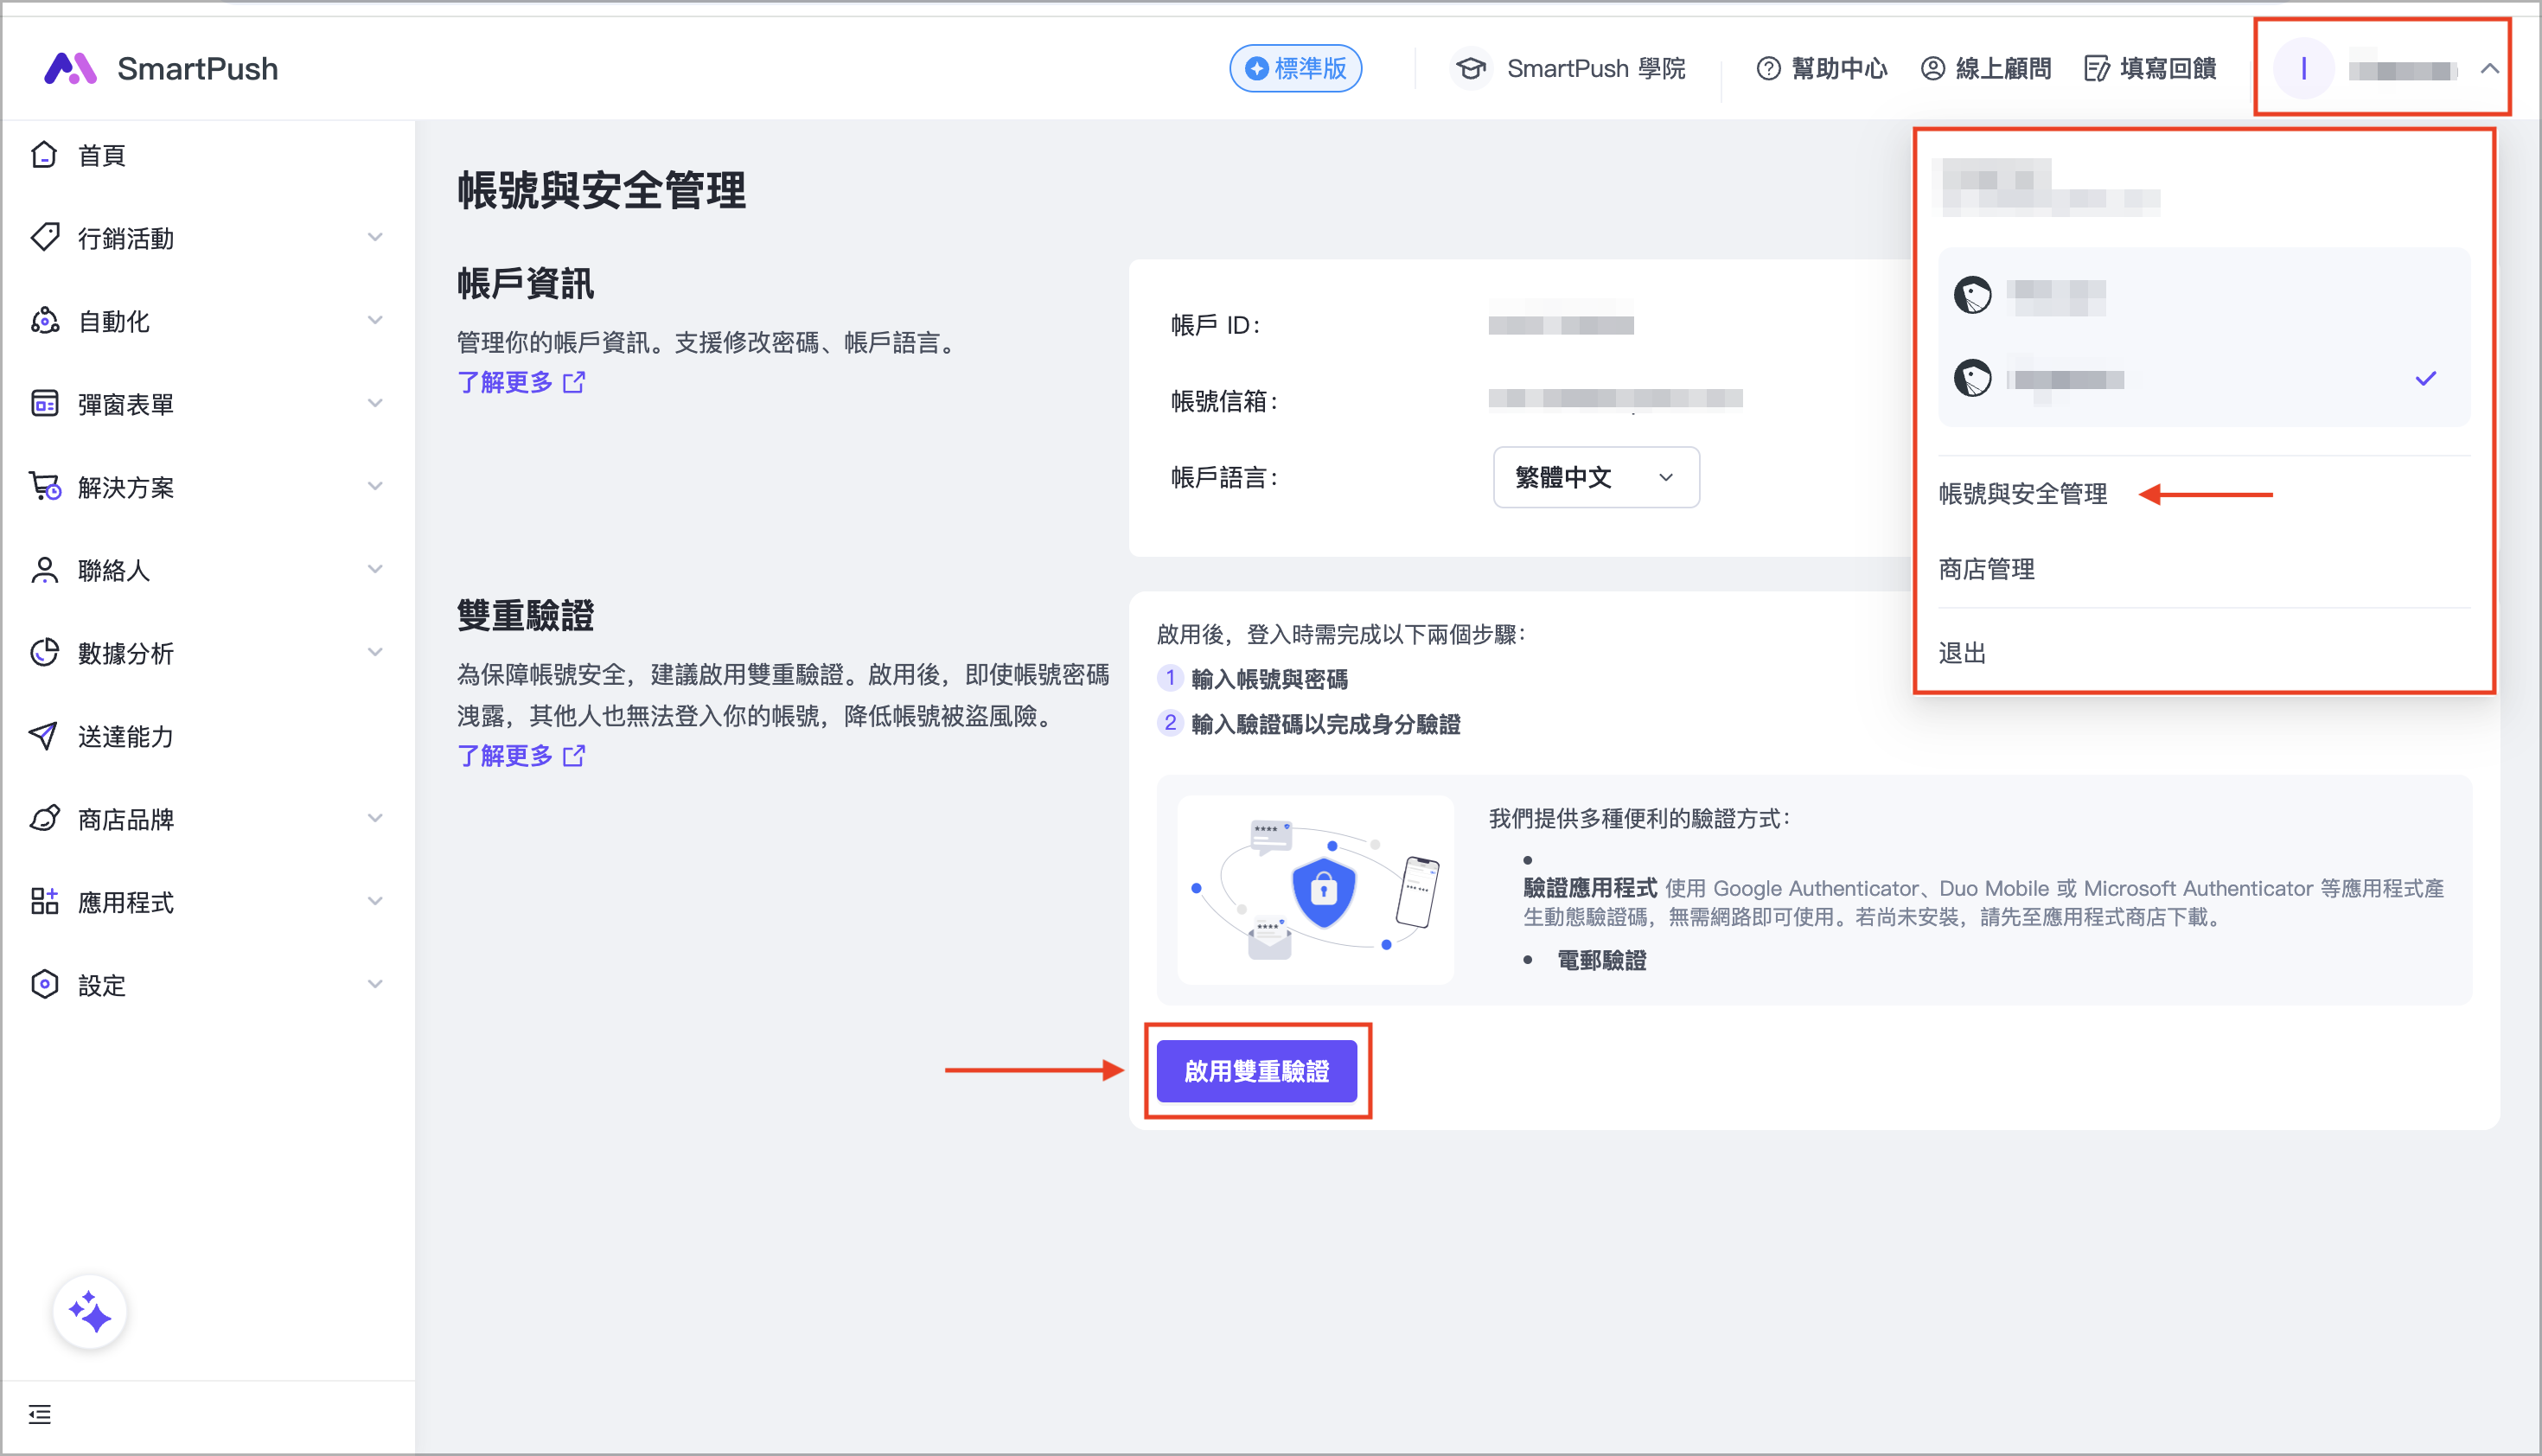Screen dimensions: 2542x1456
Task: Open the 首頁 home icon in sidebar
Action: (x=44, y=154)
